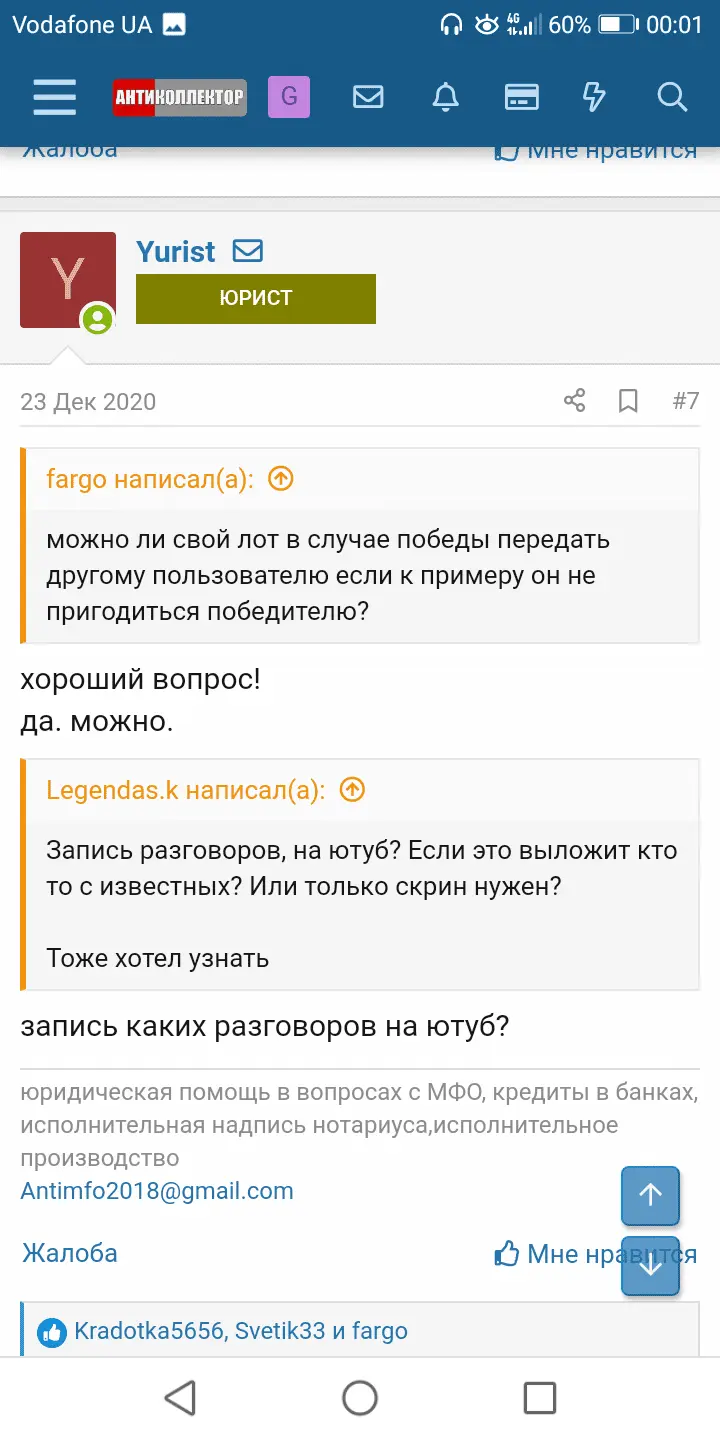Click the card icon in header

pos(521,97)
